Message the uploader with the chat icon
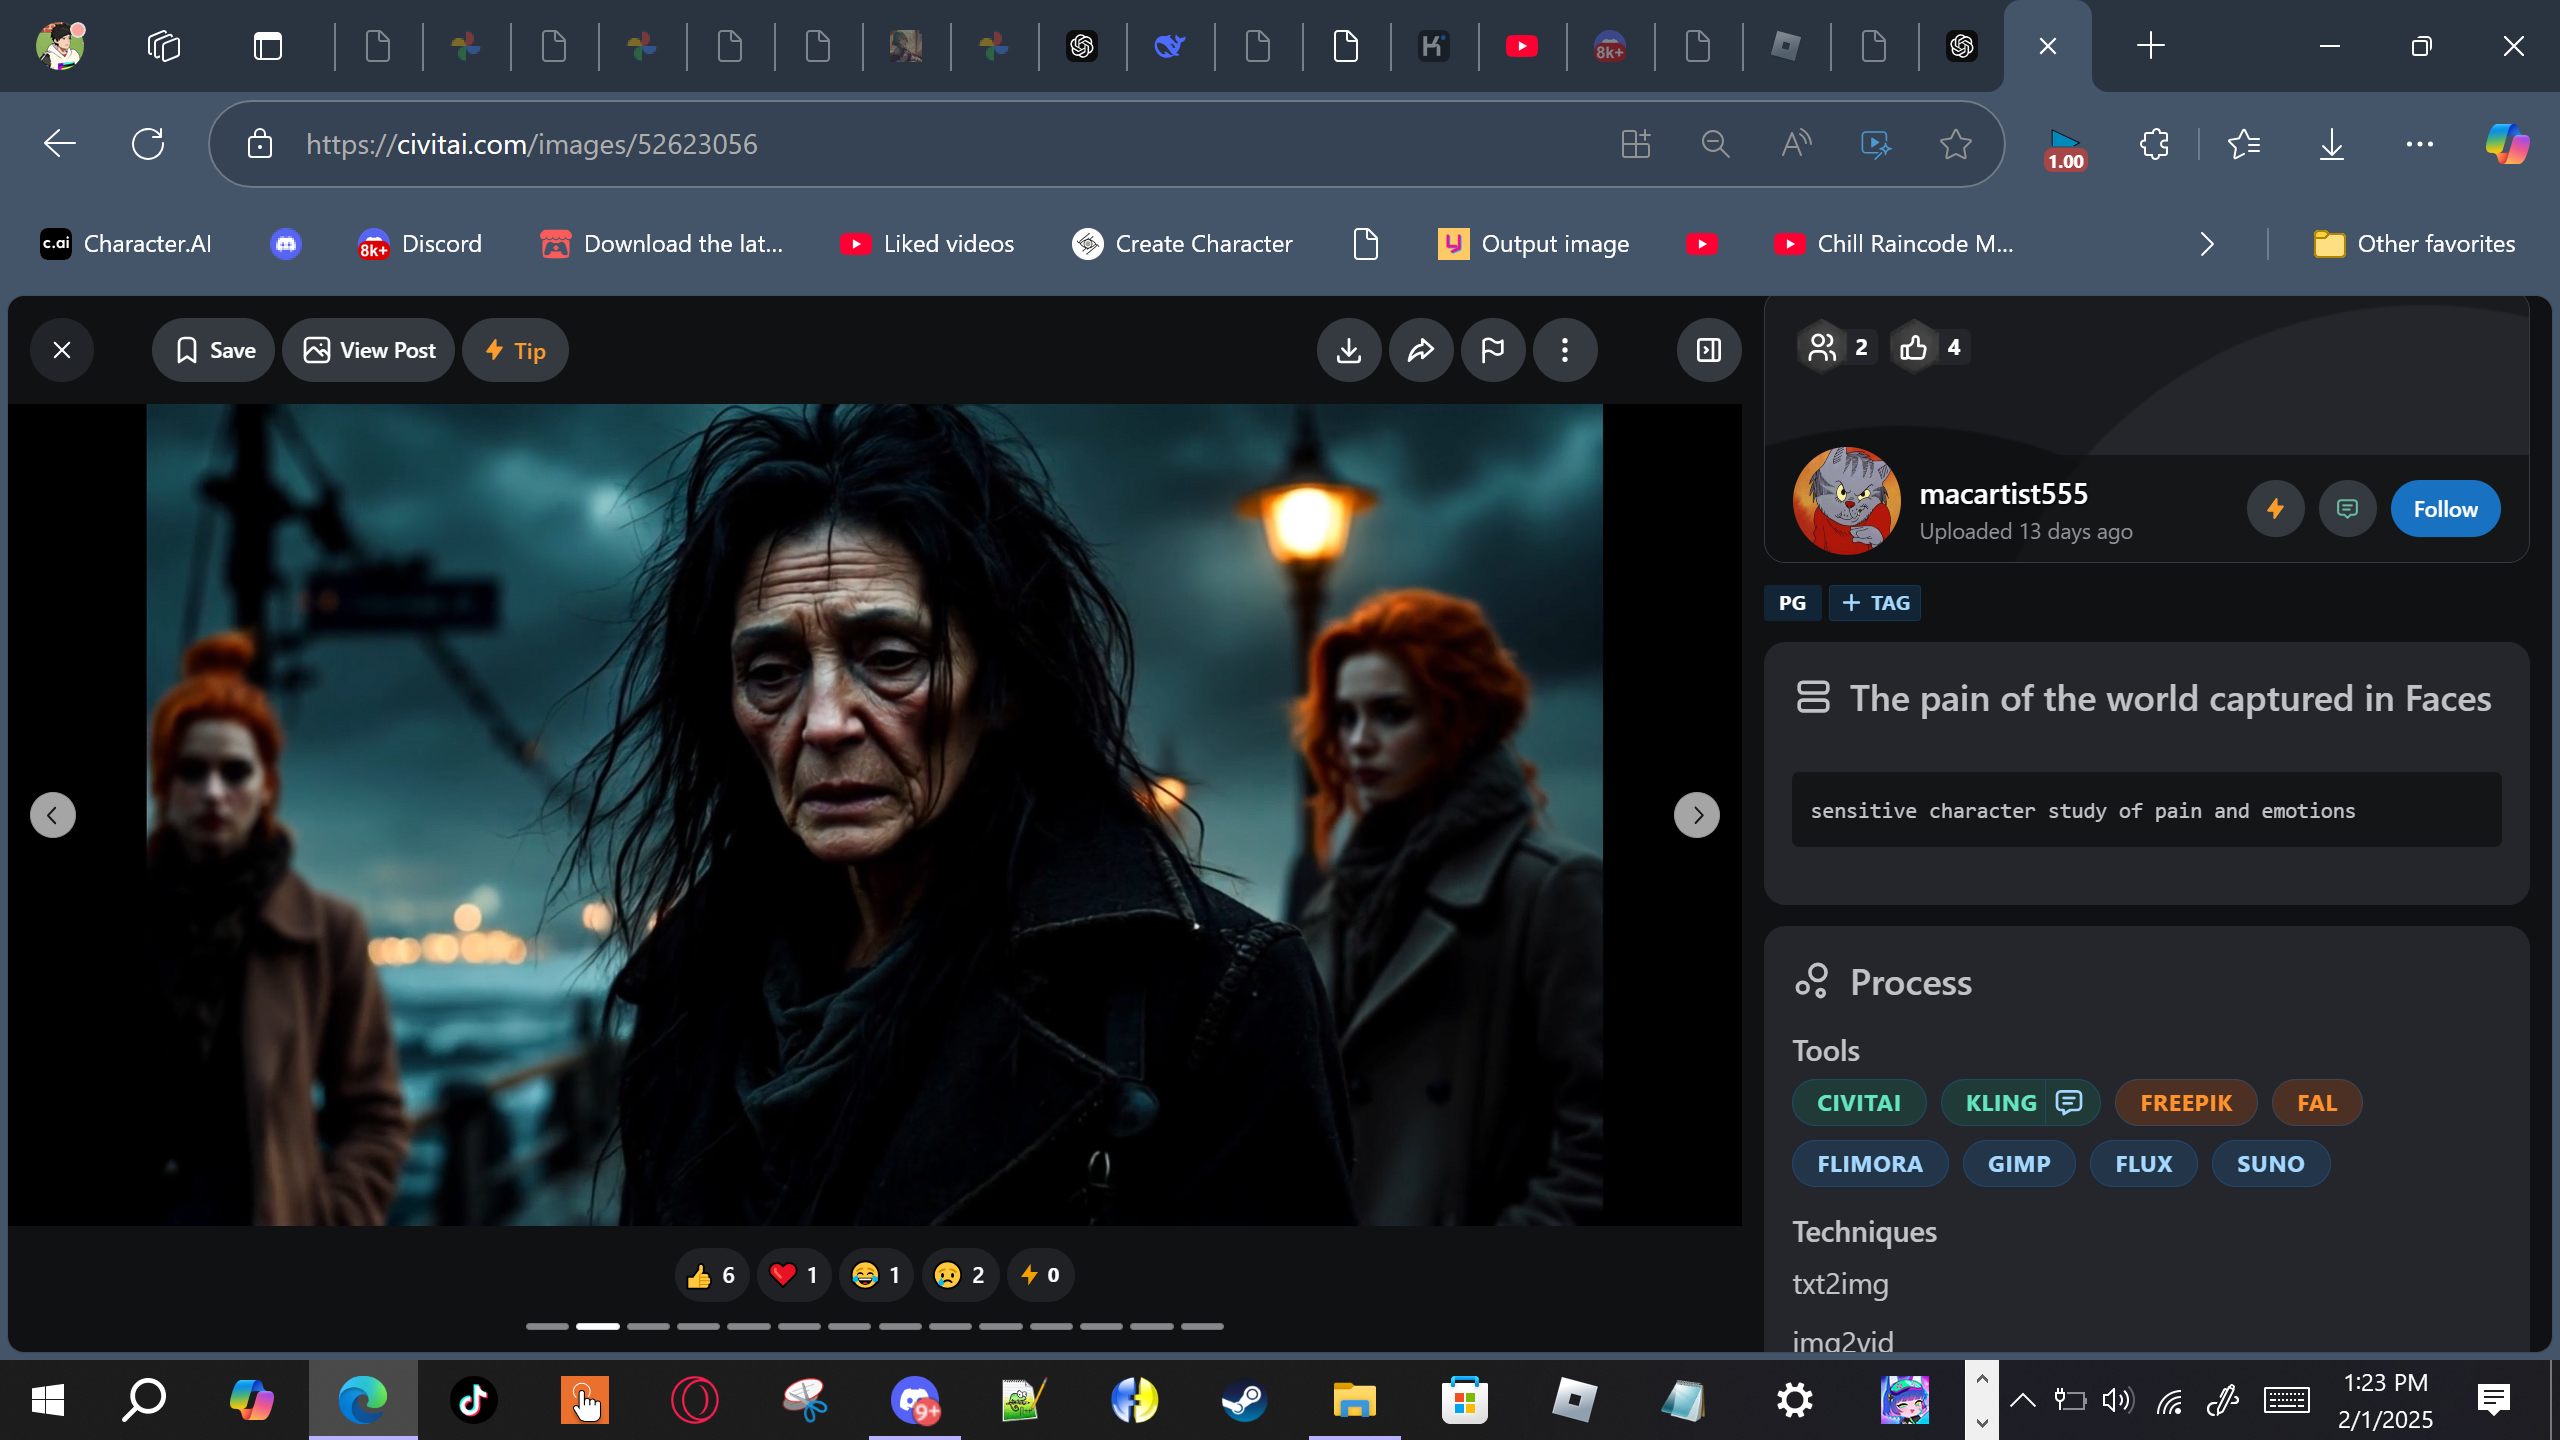Image resolution: width=2560 pixels, height=1440 pixels. tap(2347, 509)
